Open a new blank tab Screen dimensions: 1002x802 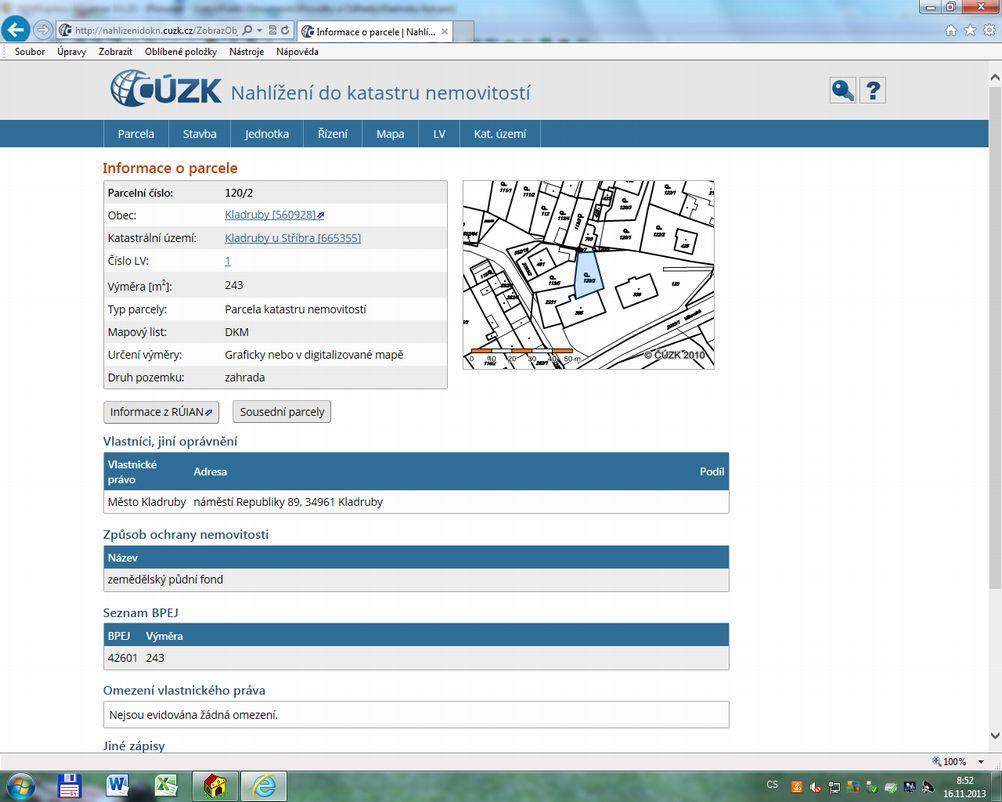point(463,31)
